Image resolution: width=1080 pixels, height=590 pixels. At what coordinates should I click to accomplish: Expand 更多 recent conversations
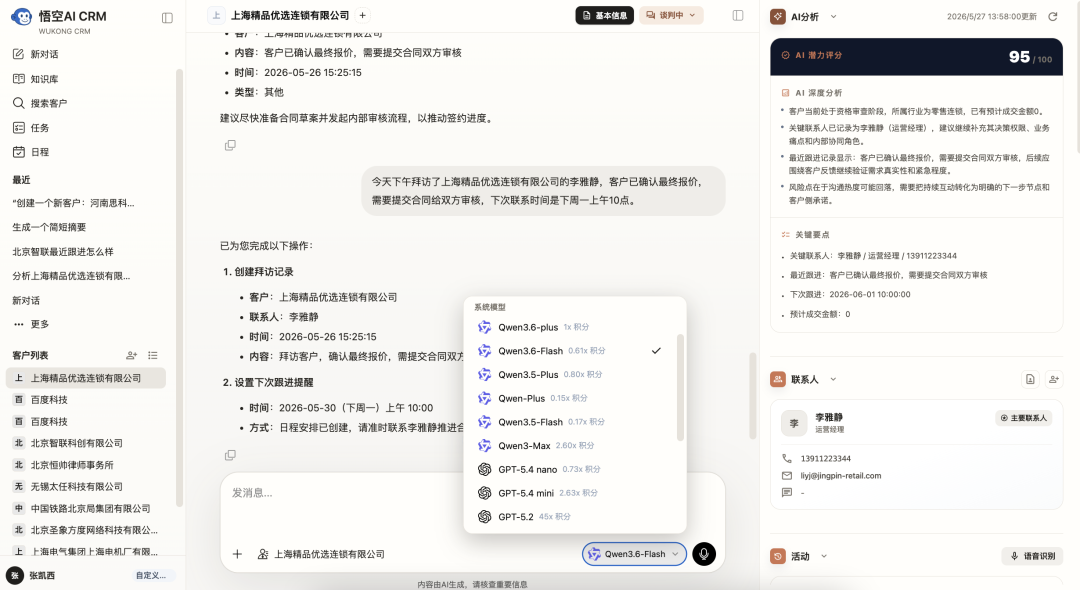(x=32, y=324)
